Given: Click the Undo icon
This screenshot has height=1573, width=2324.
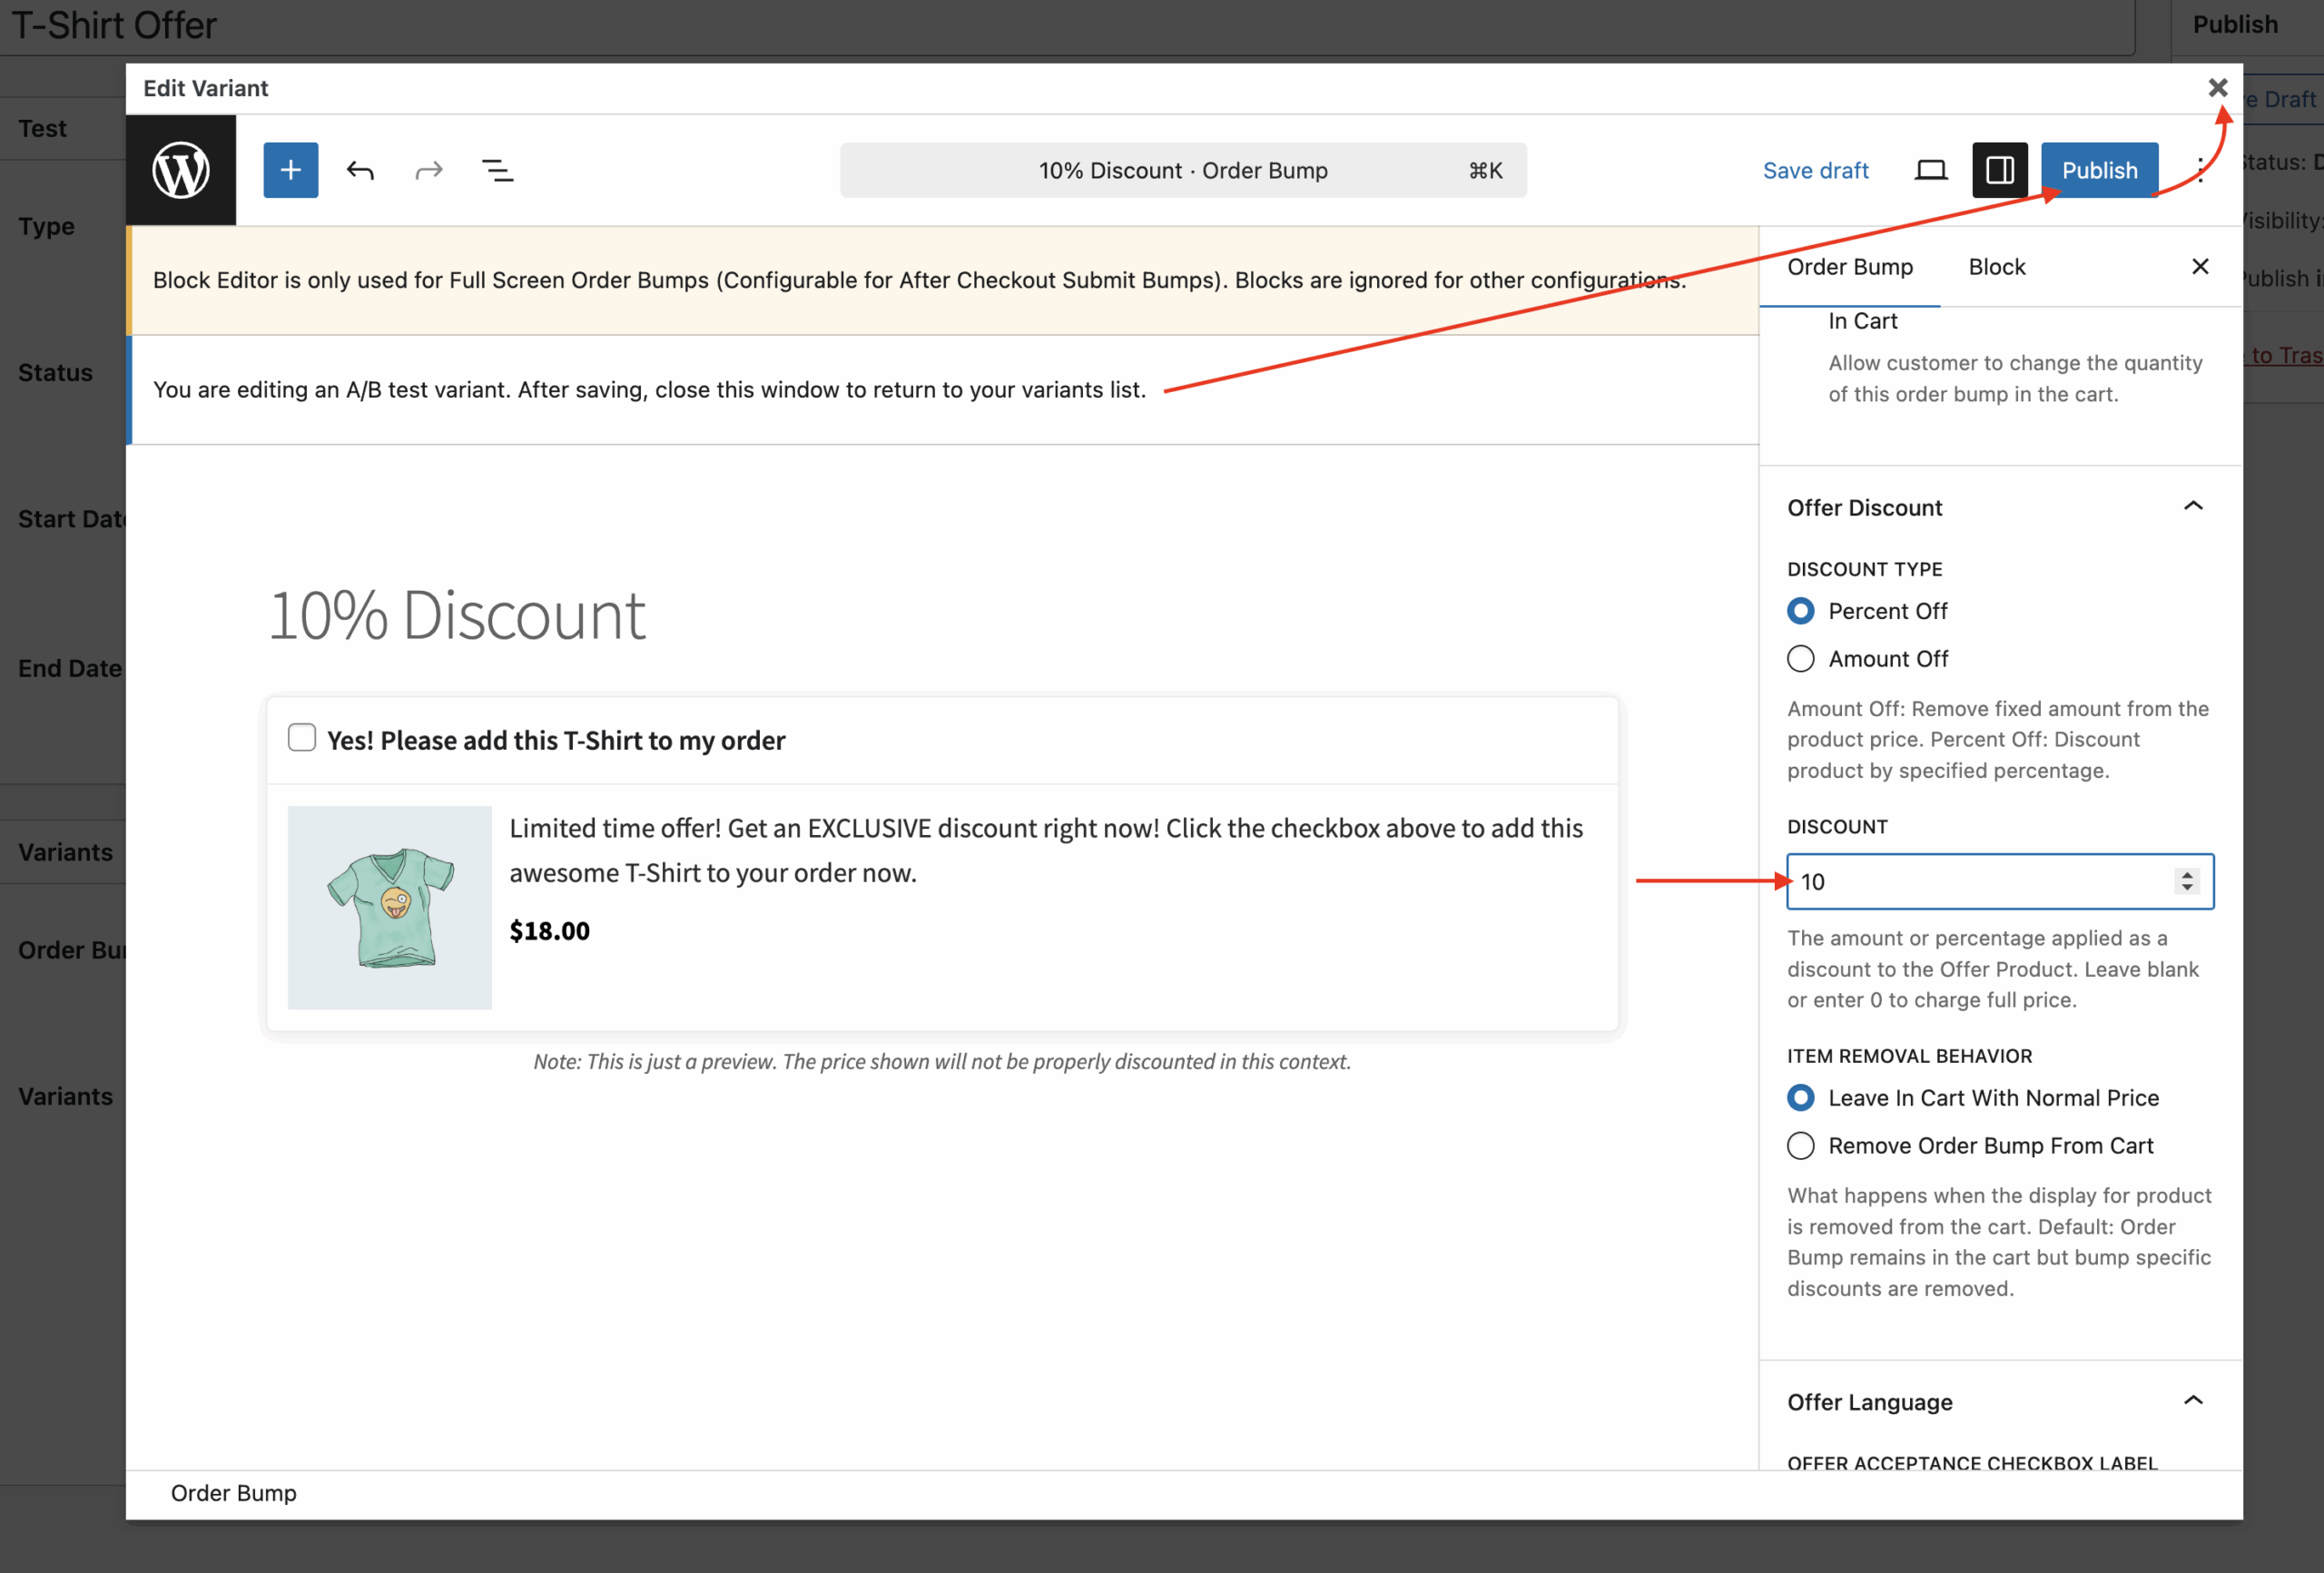Looking at the screenshot, I should coord(360,170).
